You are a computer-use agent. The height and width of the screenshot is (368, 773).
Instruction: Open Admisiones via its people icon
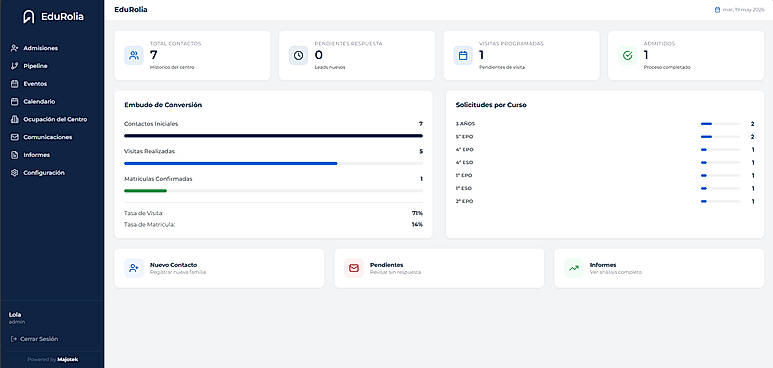(14, 48)
